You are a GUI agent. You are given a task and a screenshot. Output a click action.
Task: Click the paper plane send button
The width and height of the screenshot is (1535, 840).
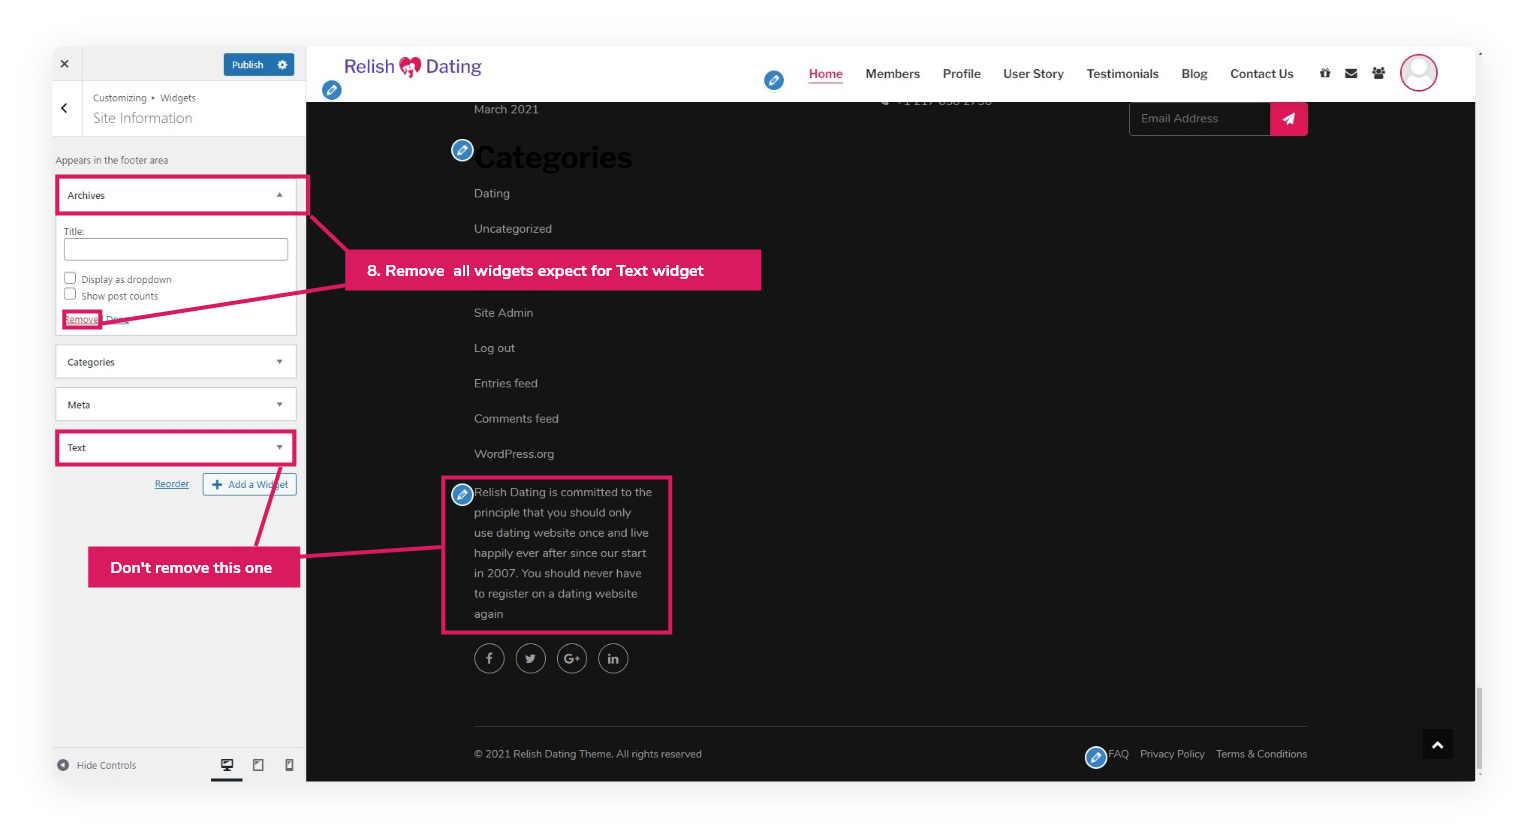coord(1289,118)
